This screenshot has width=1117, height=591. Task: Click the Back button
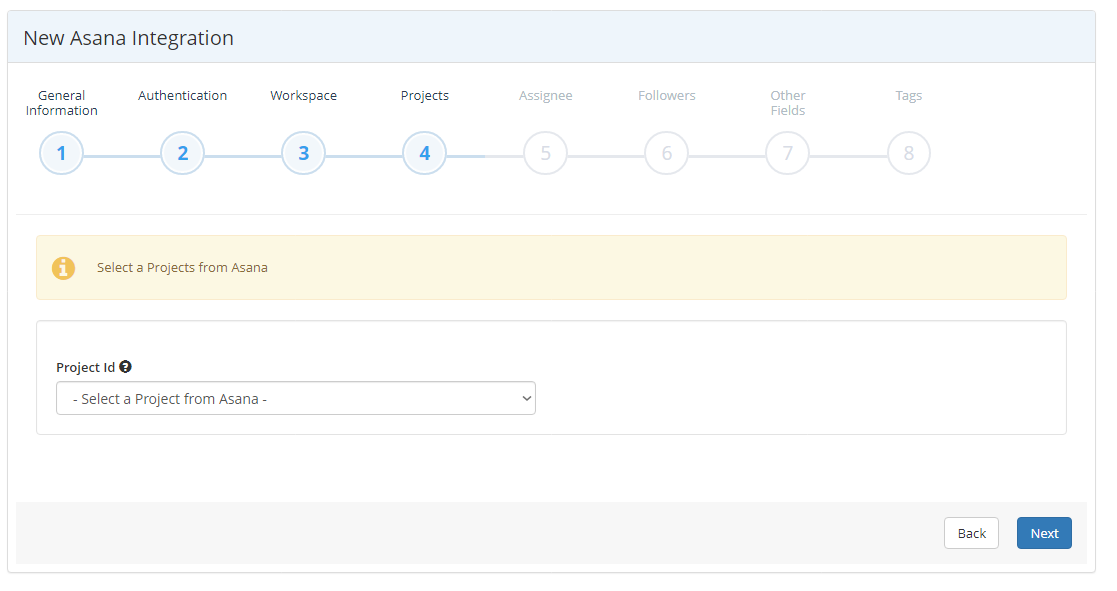(x=971, y=533)
